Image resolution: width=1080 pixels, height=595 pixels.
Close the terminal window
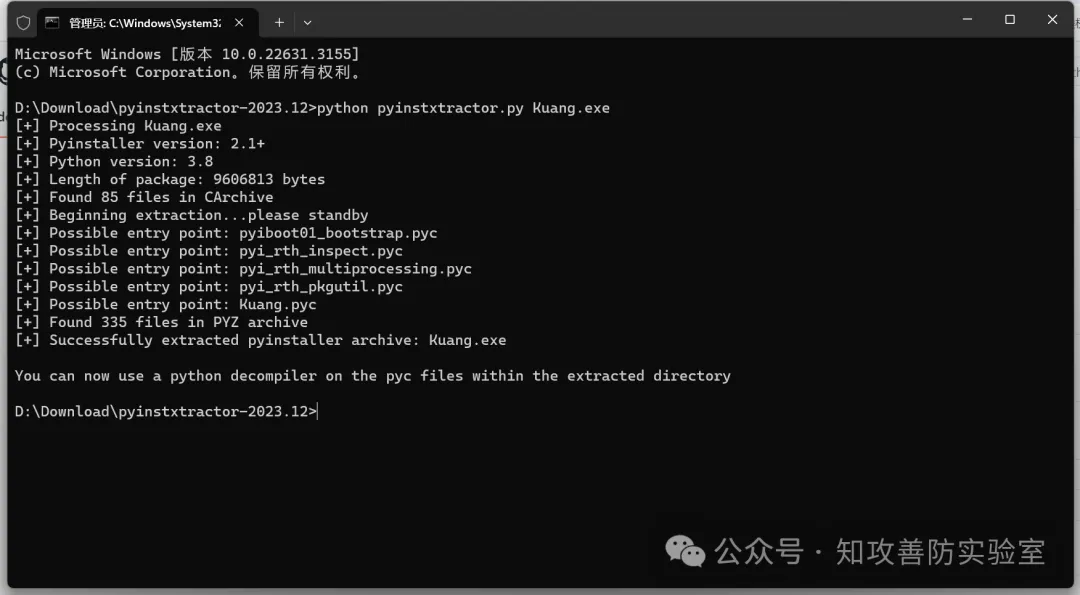point(1053,19)
